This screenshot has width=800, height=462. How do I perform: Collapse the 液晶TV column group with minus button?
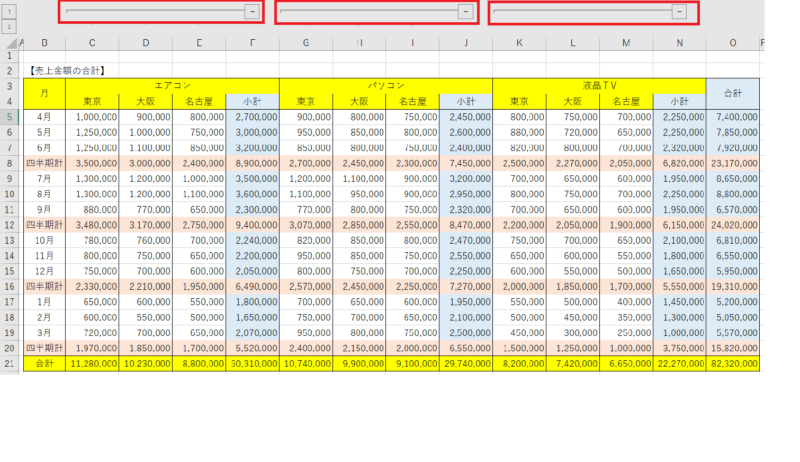pyautogui.click(x=679, y=12)
